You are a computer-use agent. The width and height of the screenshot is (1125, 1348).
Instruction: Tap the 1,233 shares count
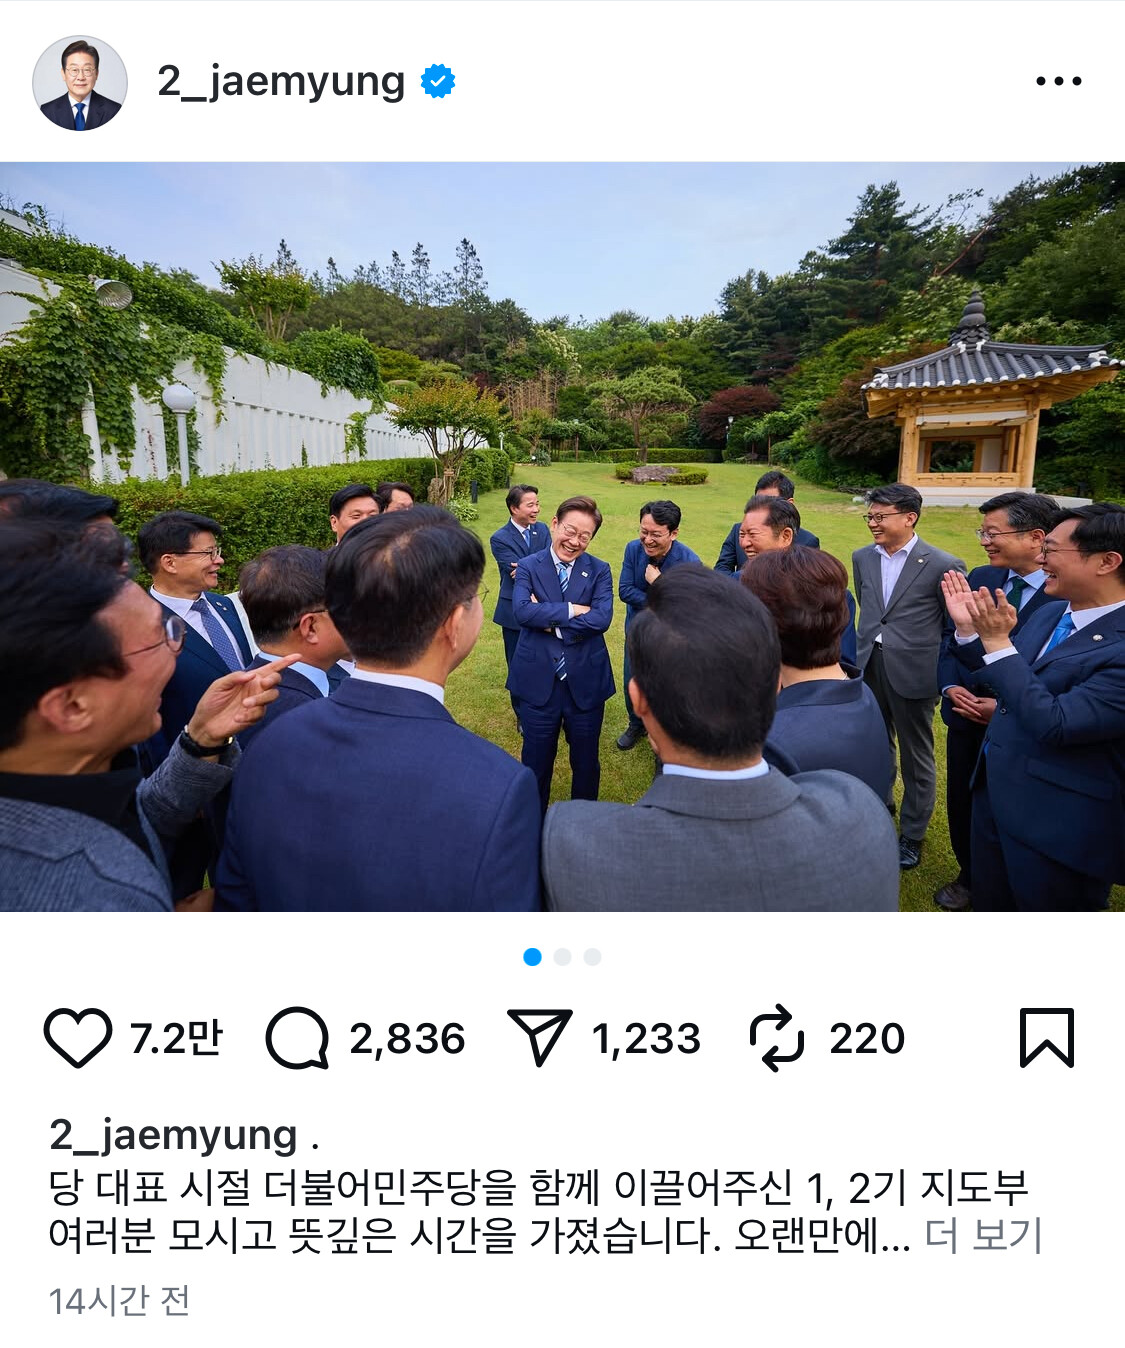[x=646, y=1039]
